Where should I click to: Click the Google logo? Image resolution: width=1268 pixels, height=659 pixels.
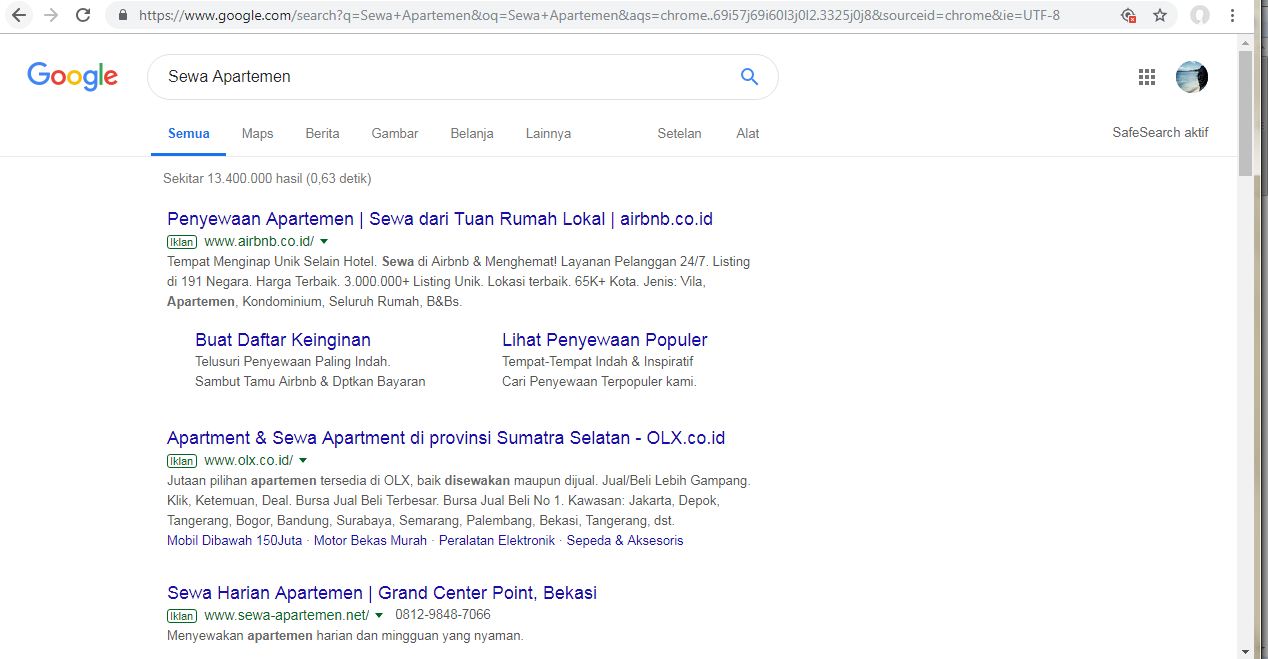[72, 75]
